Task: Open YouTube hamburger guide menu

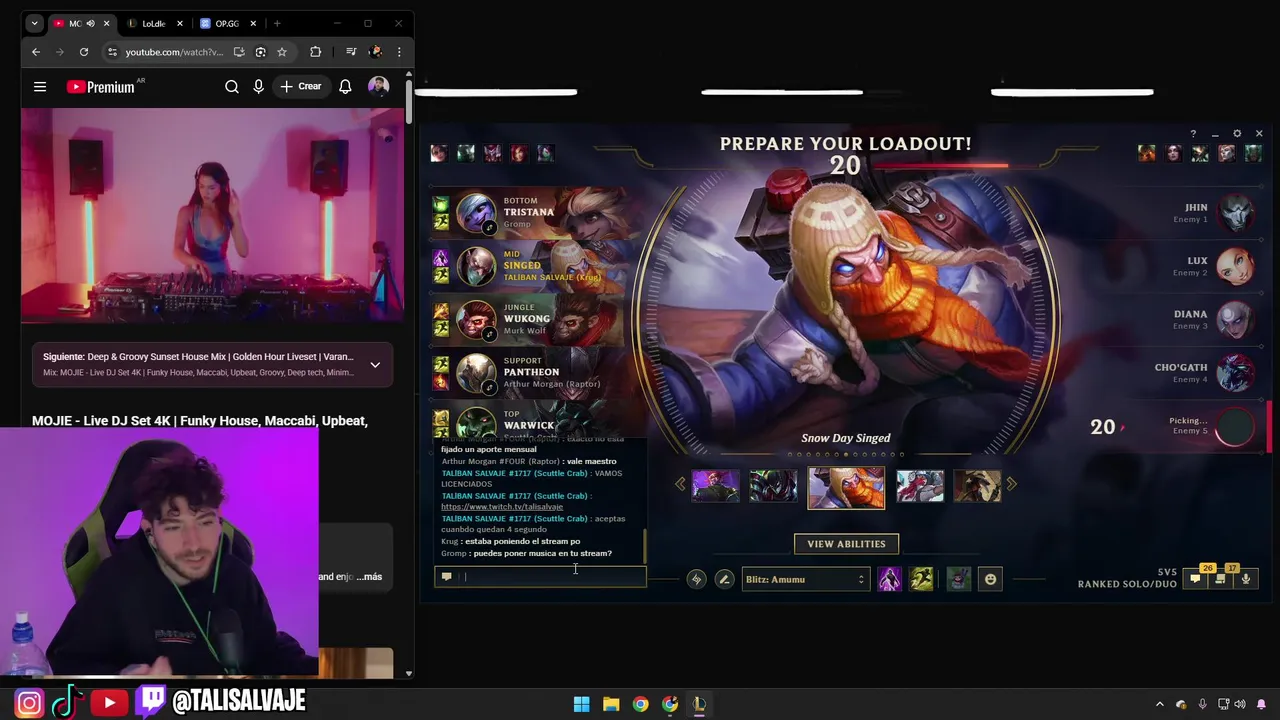Action: 40,87
